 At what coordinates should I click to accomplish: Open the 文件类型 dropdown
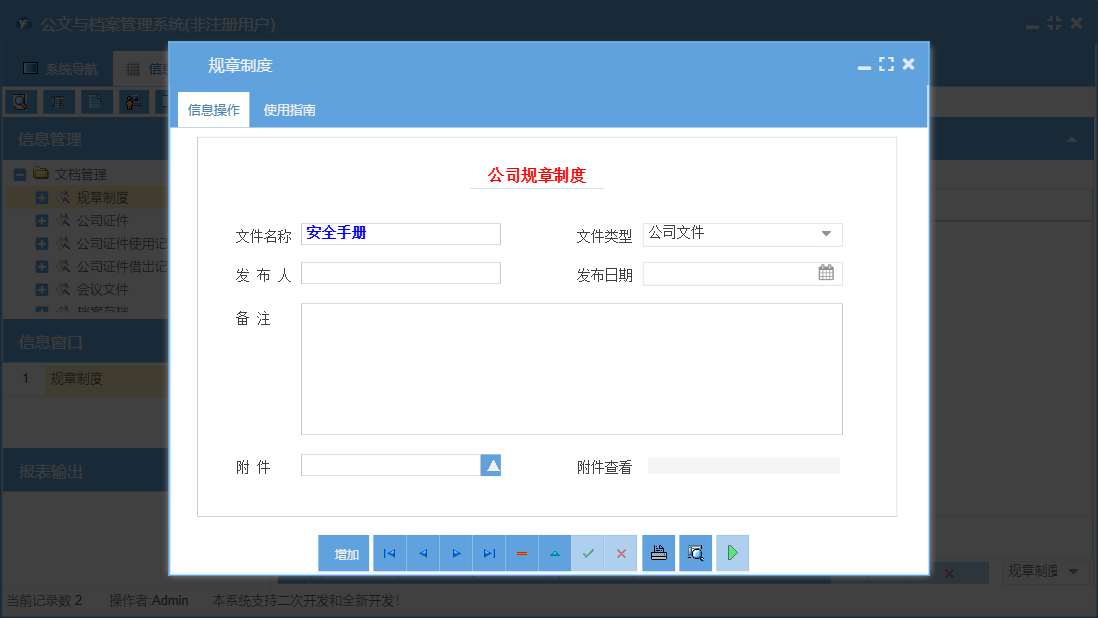828,233
